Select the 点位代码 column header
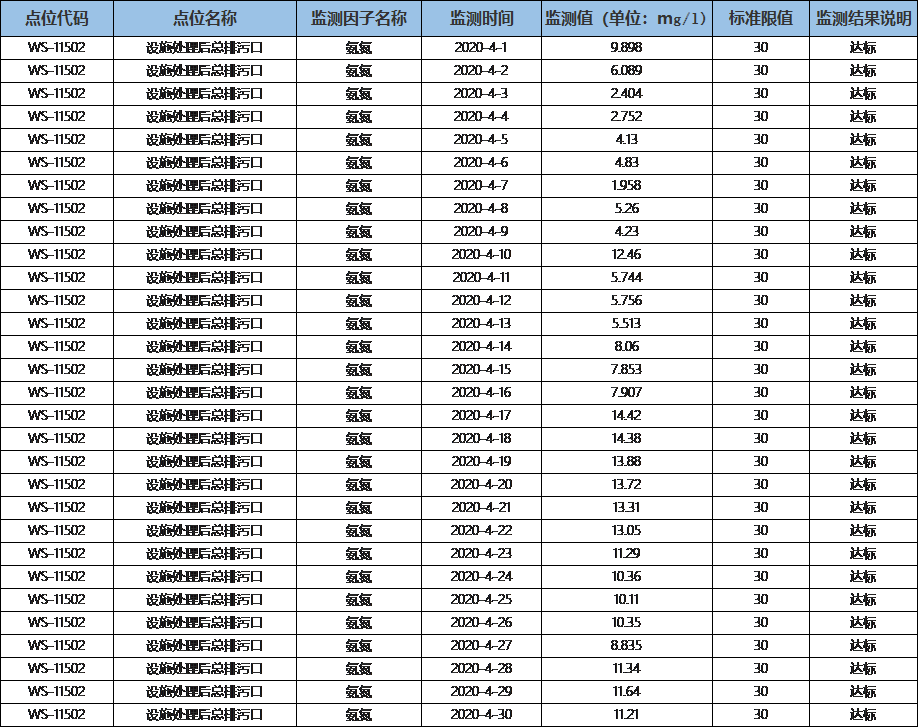919x728 pixels. (57, 19)
